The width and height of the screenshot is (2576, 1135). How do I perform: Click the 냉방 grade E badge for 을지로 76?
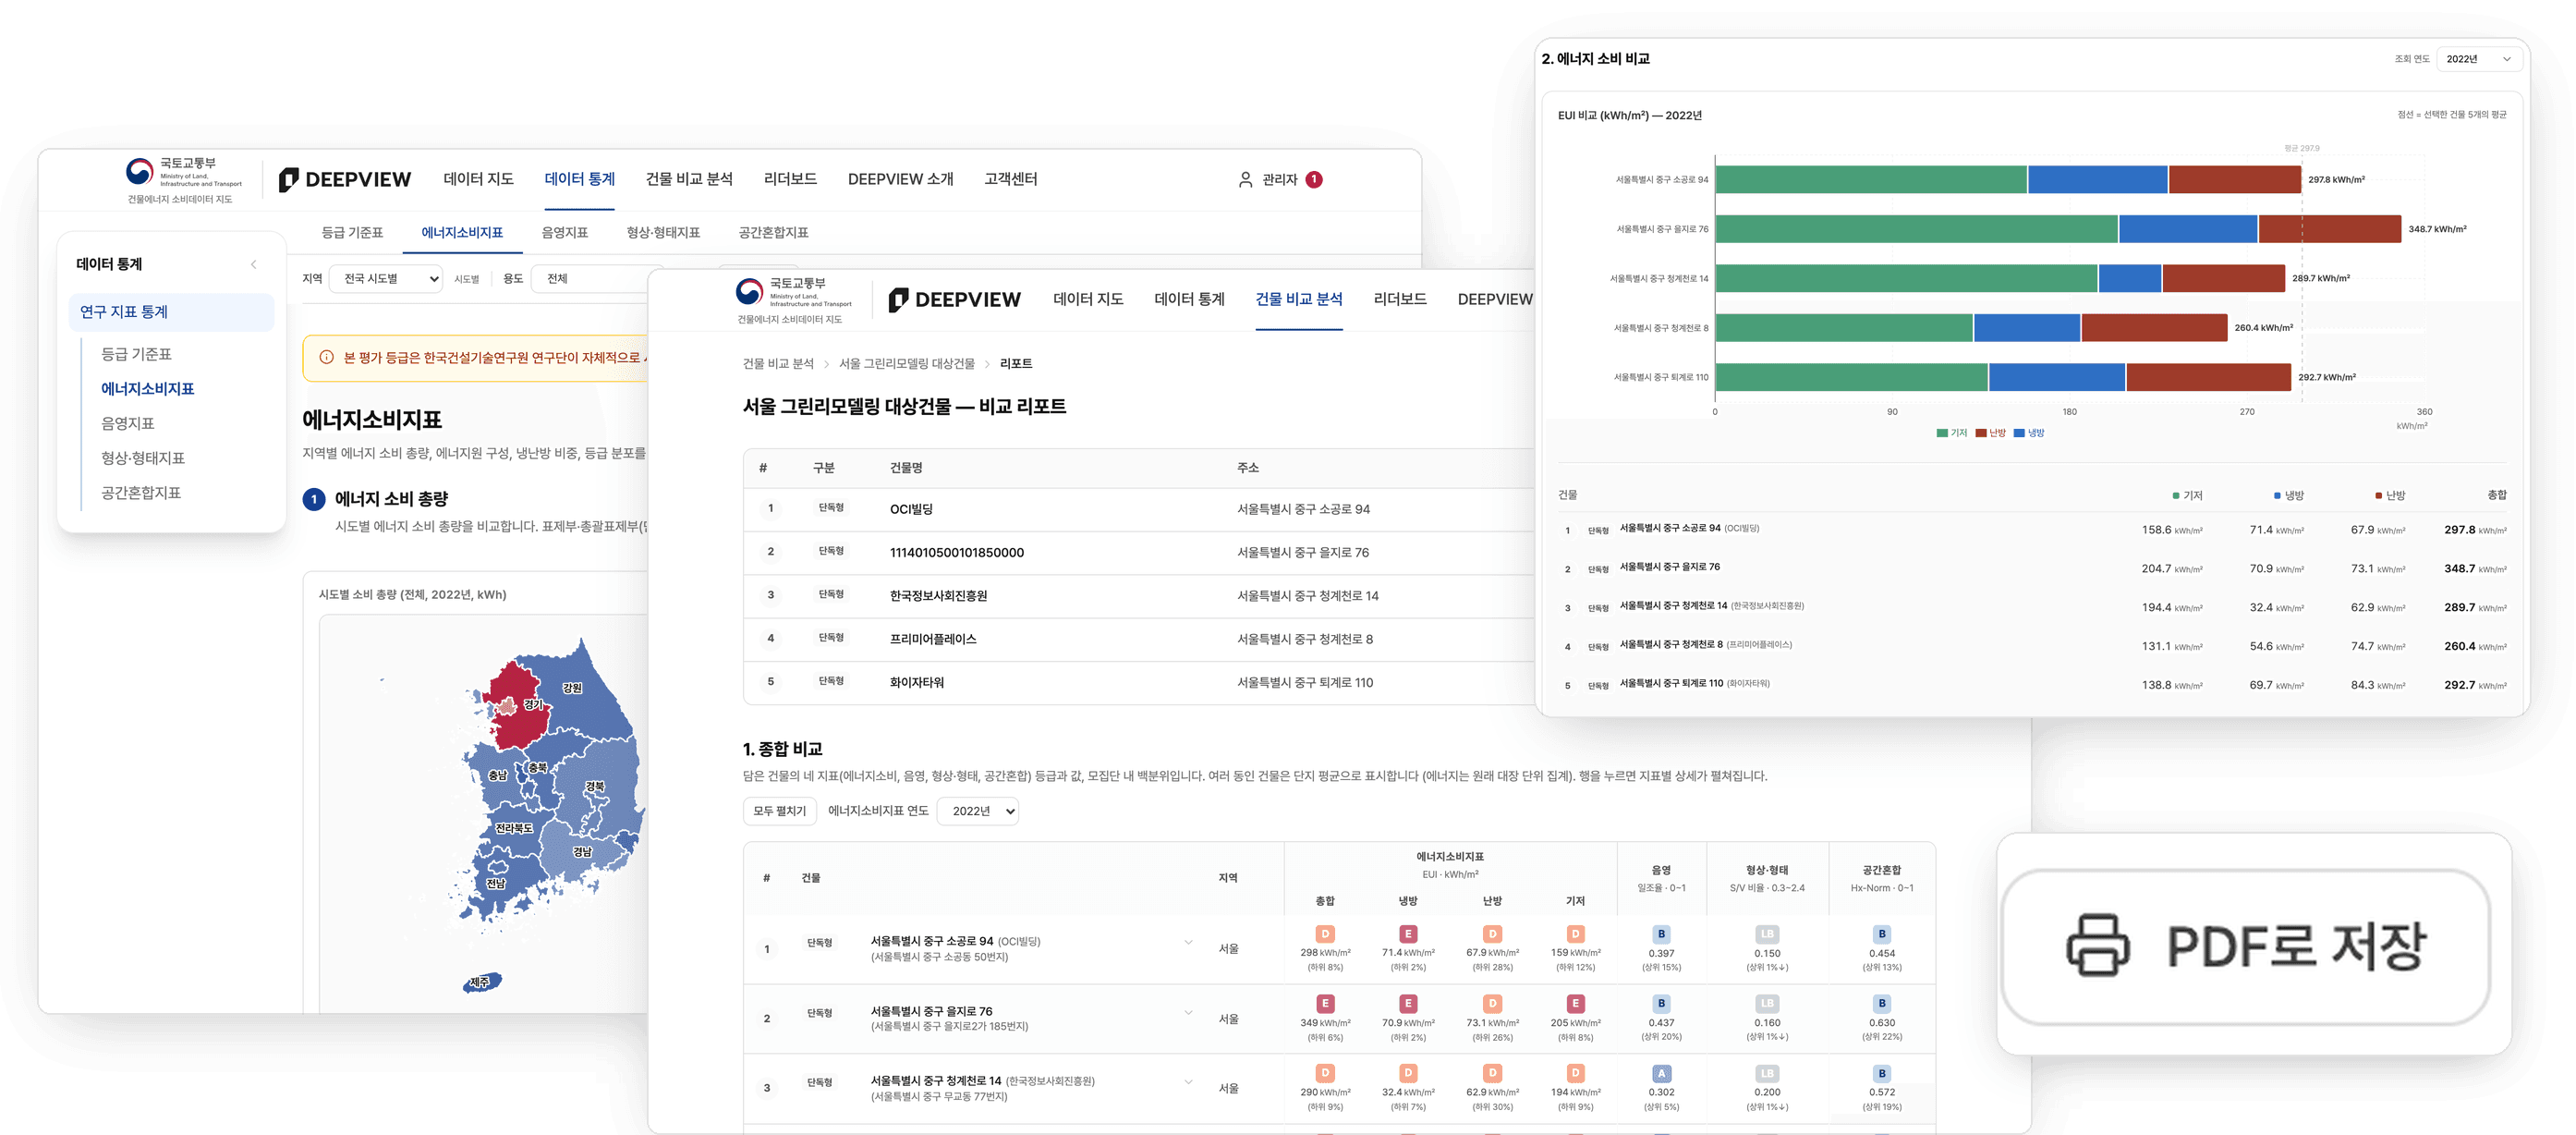tap(1408, 1003)
